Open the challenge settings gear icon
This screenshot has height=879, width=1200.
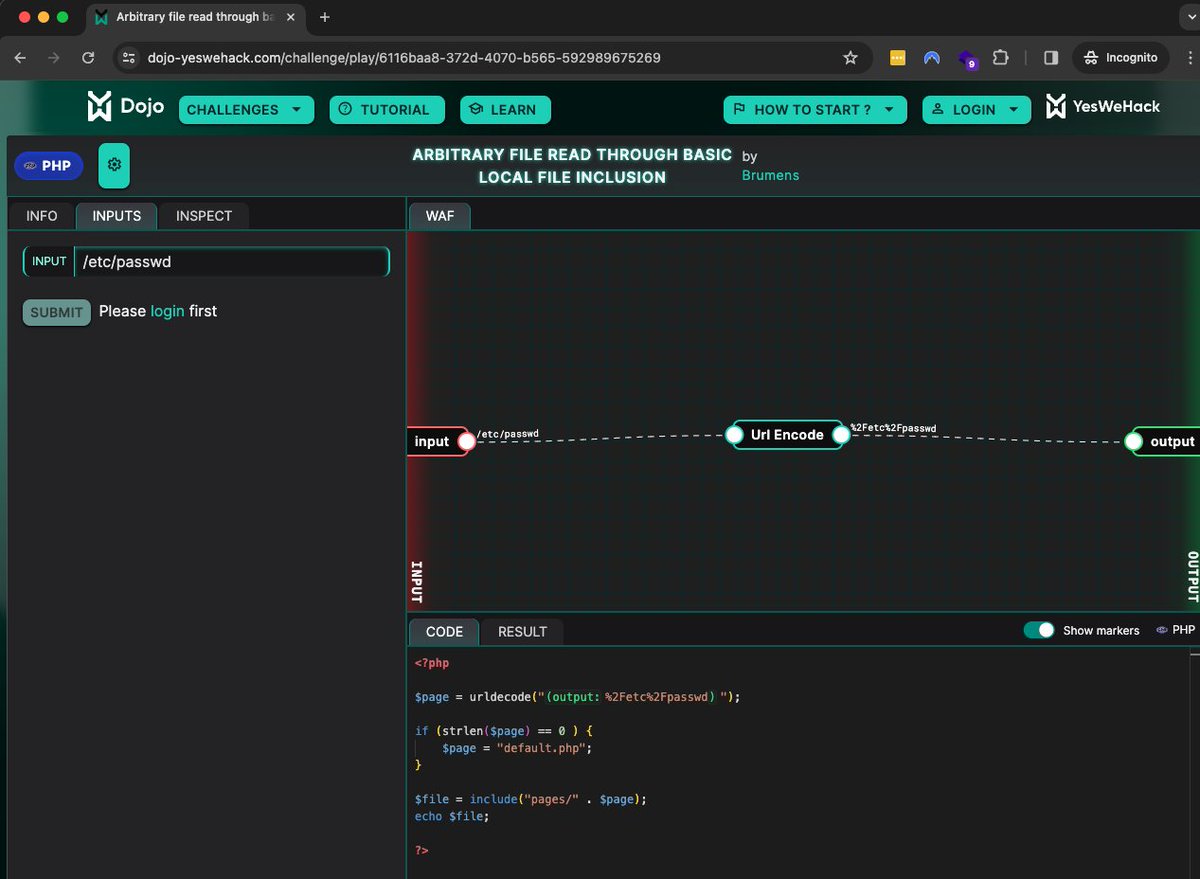tap(113, 164)
